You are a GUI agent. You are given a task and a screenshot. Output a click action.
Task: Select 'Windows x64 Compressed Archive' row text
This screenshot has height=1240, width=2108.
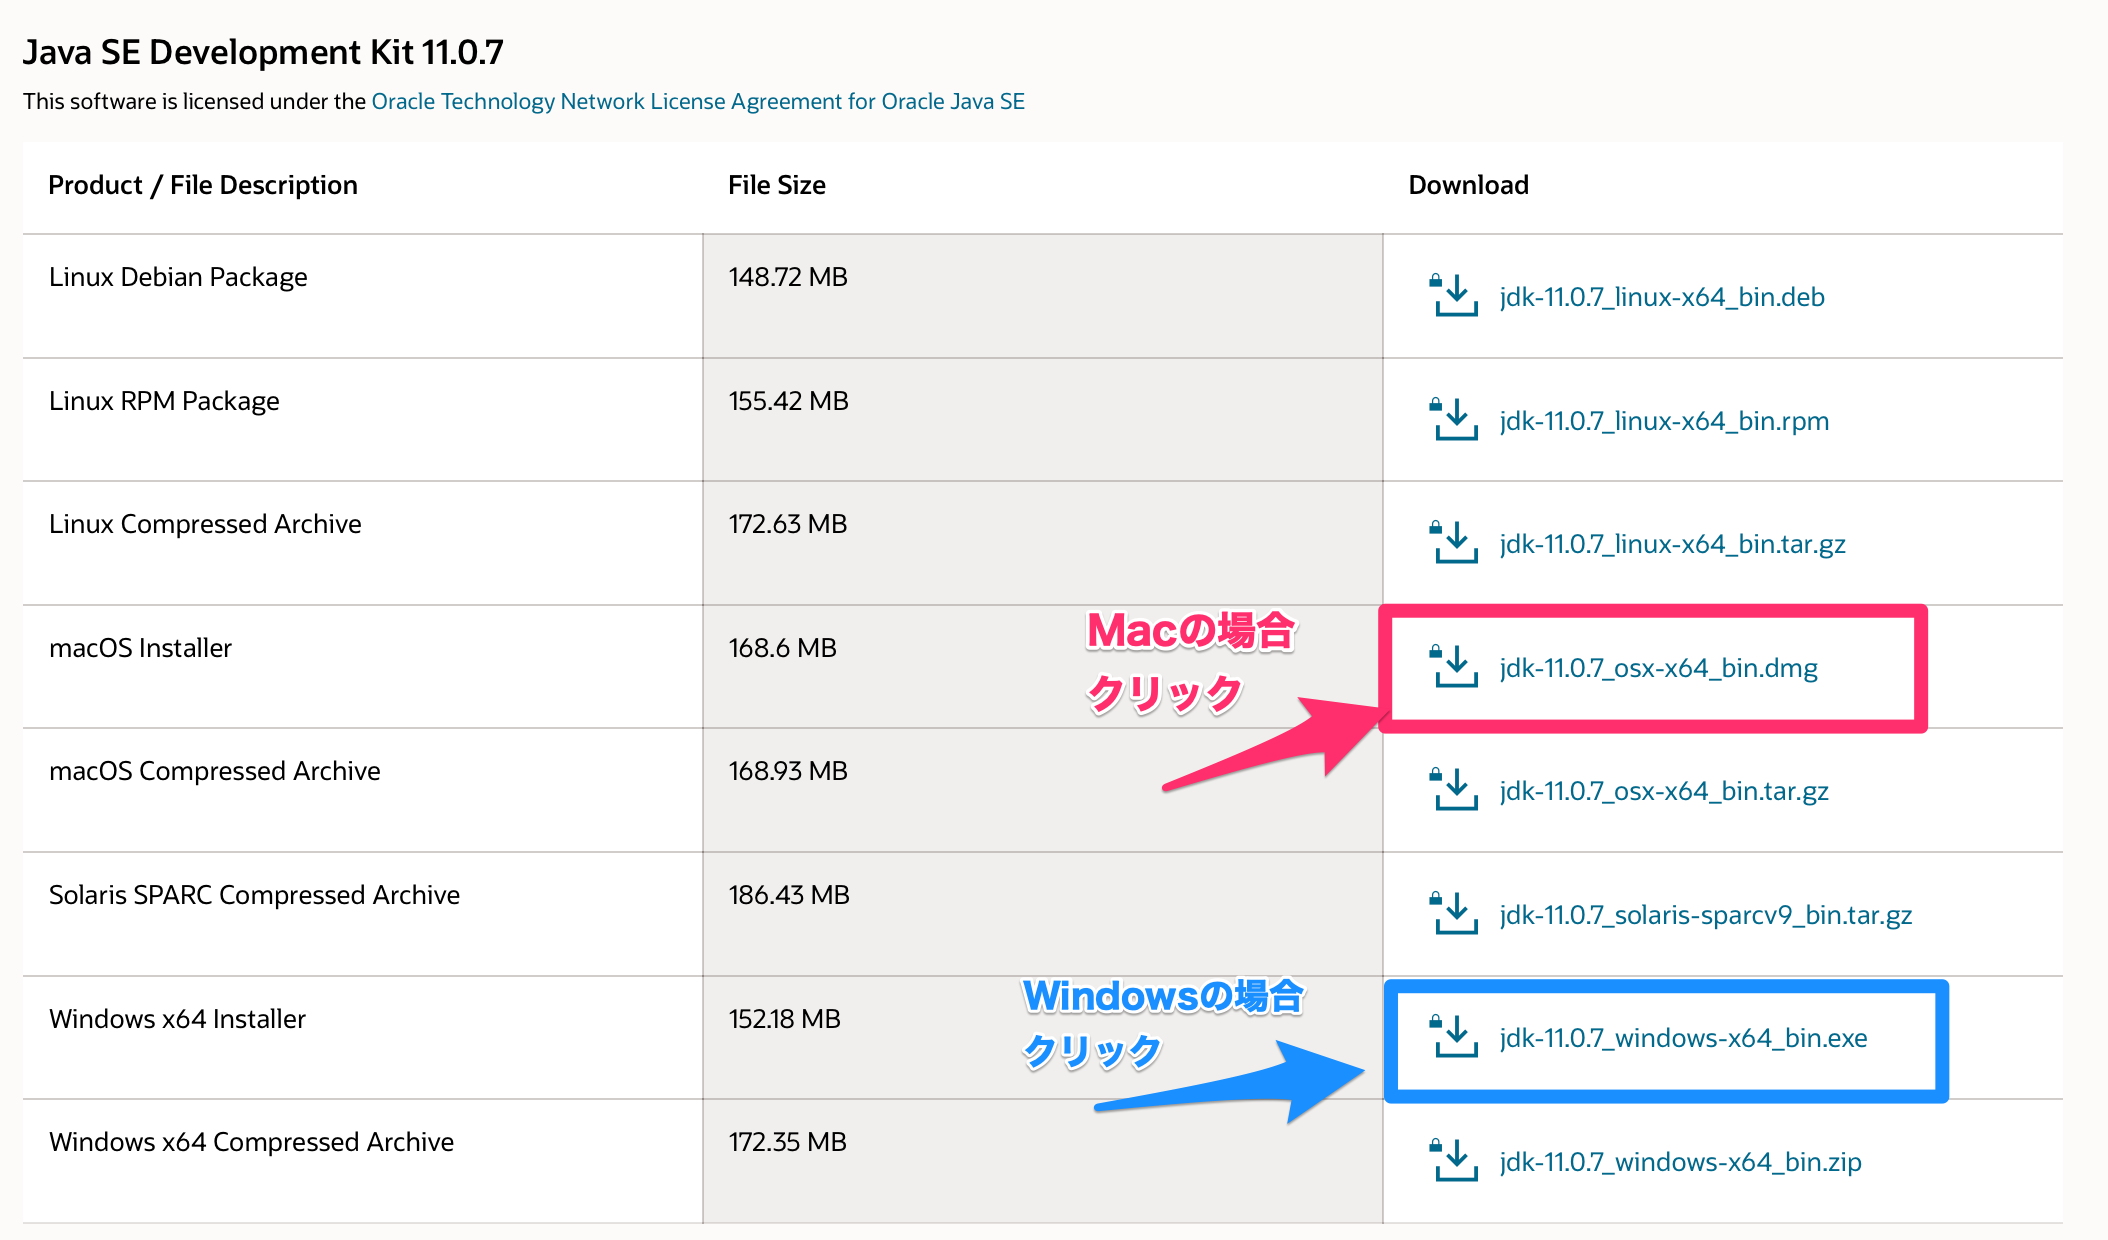pos(251,1142)
